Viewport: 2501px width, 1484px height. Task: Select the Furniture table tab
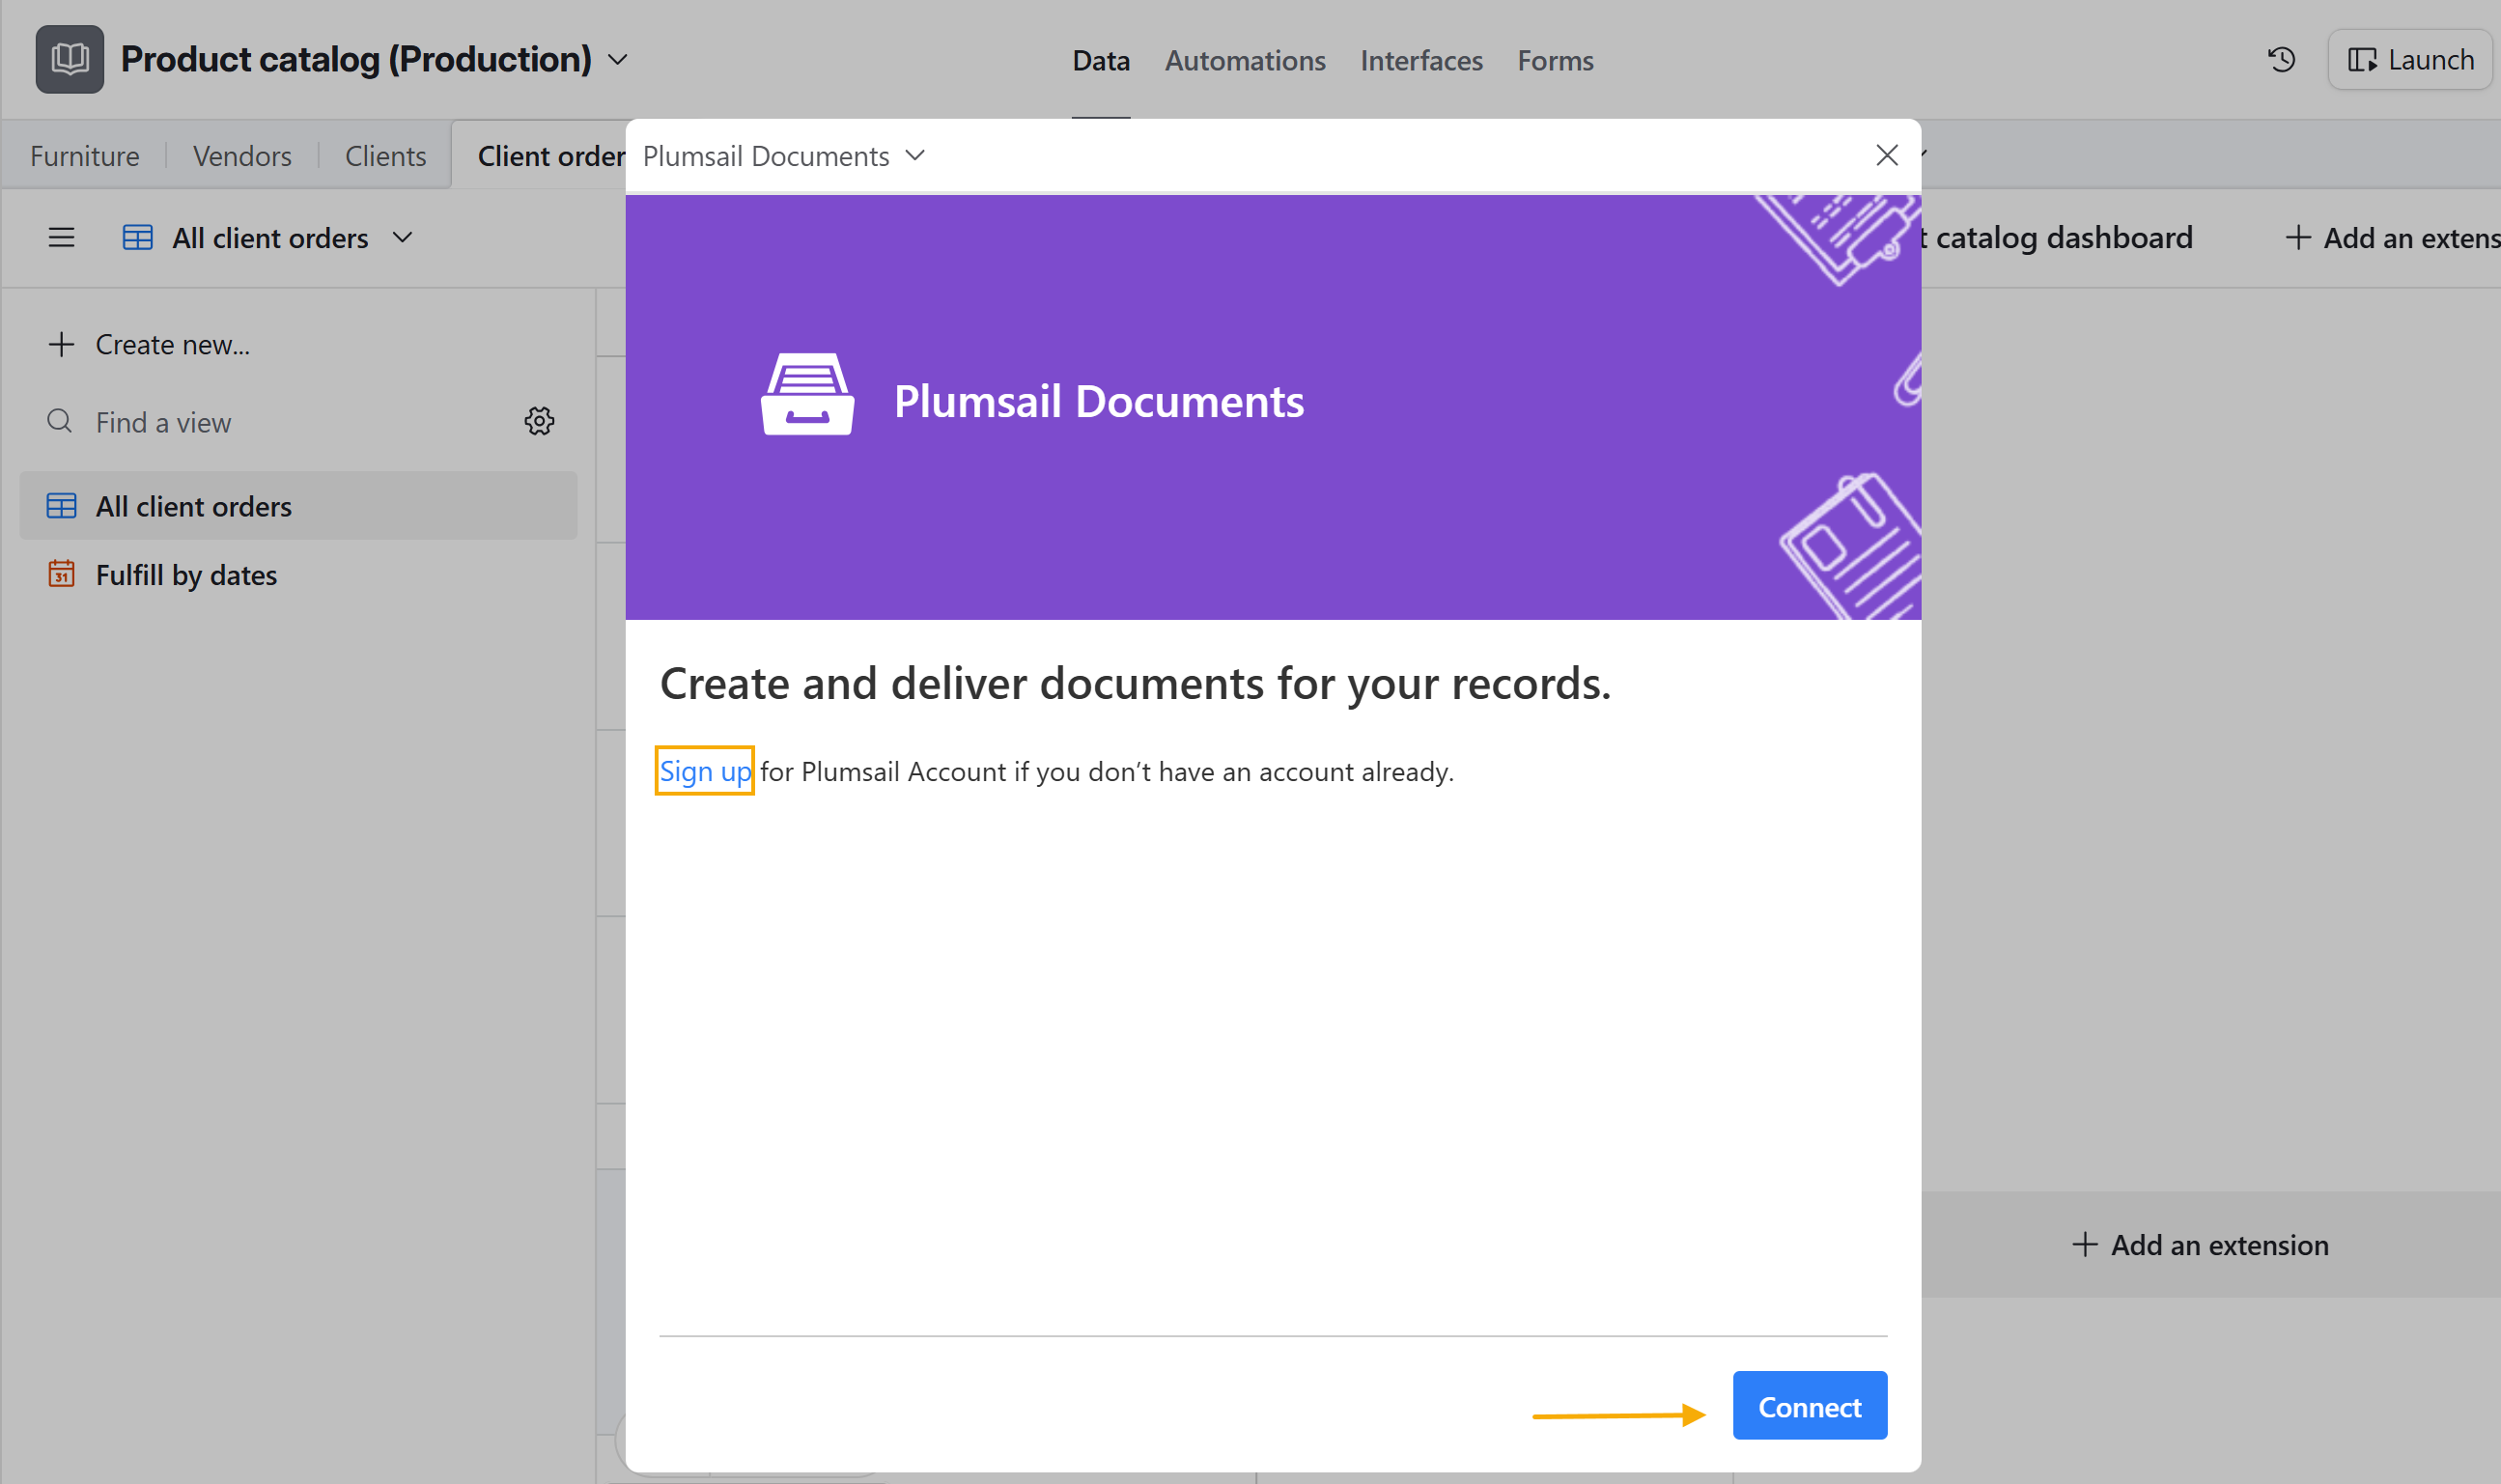pyautogui.click(x=85, y=156)
